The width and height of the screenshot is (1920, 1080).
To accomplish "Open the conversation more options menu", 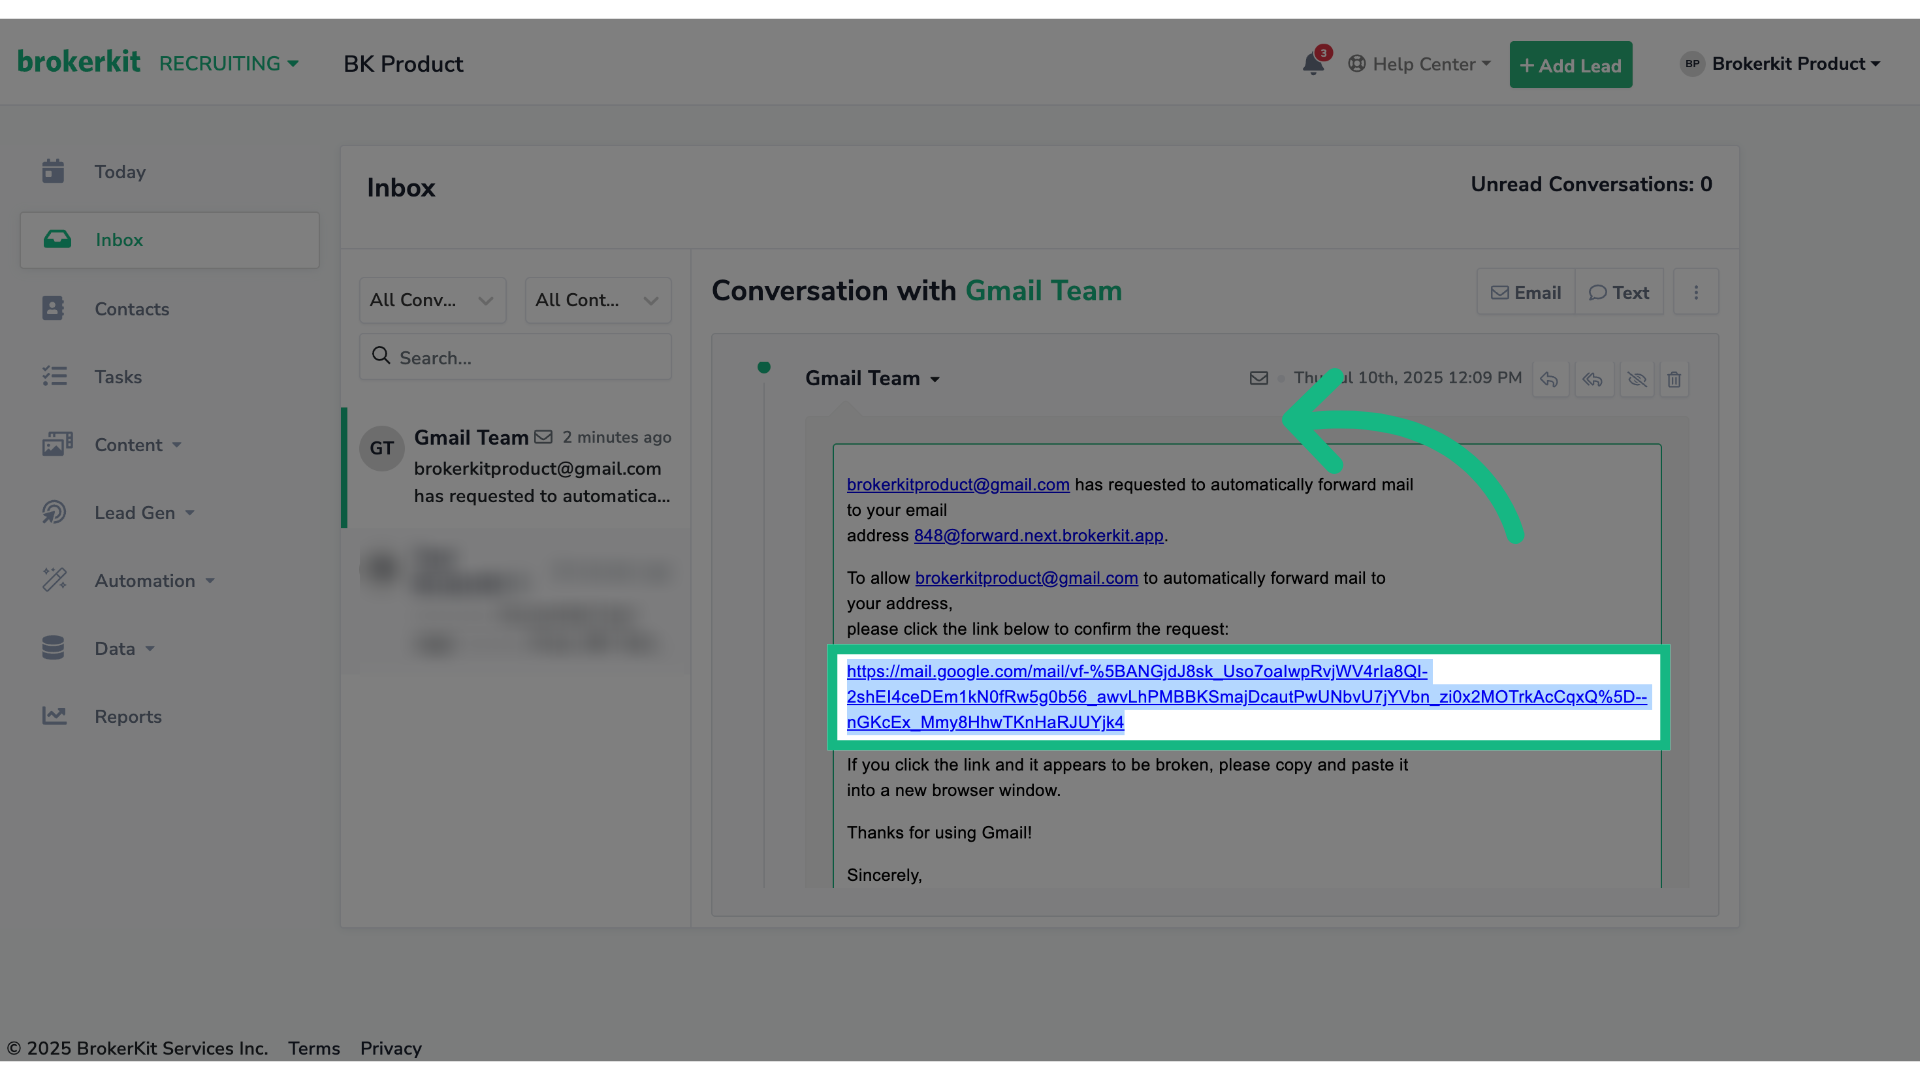I will pyautogui.click(x=1696, y=293).
